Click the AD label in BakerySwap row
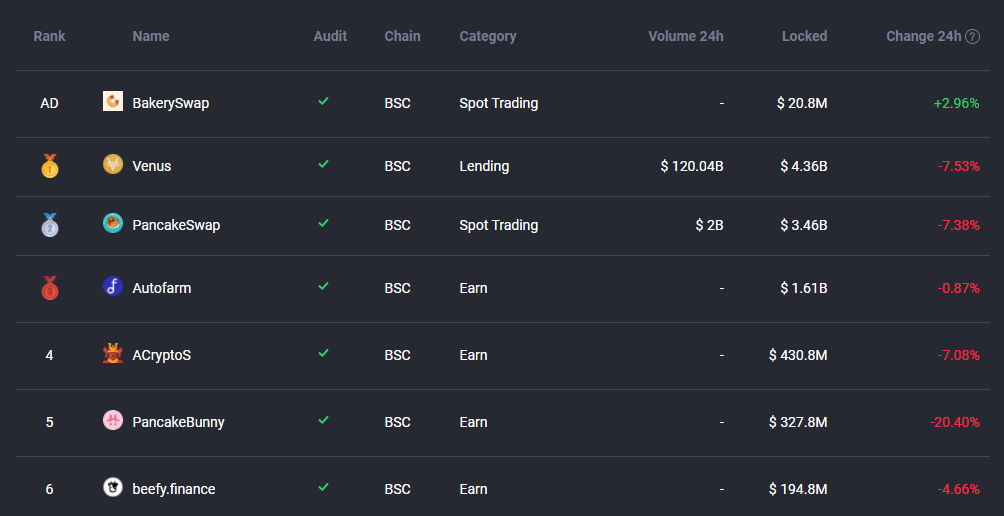This screenshot has height=516, width=1004. point(49,103)
